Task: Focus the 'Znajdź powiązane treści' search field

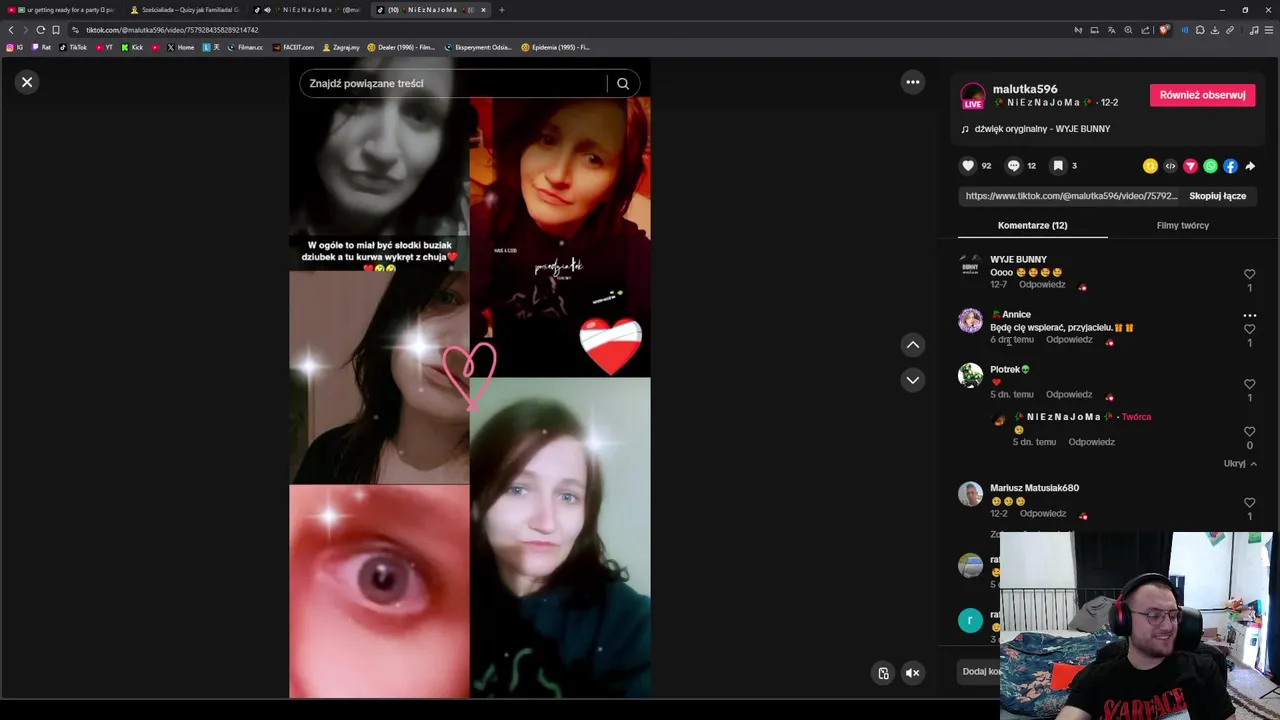Action: coord(452,83)
